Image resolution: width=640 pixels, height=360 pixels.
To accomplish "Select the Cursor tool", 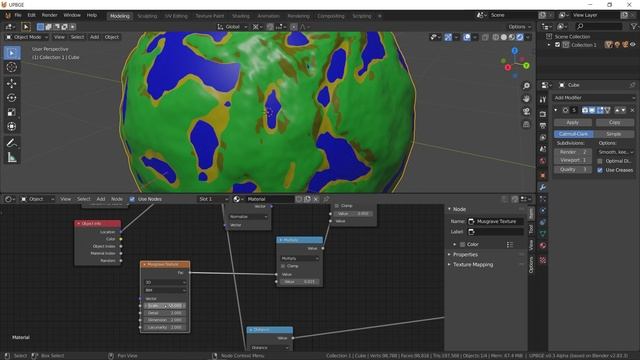I will [x=12, y=67].
